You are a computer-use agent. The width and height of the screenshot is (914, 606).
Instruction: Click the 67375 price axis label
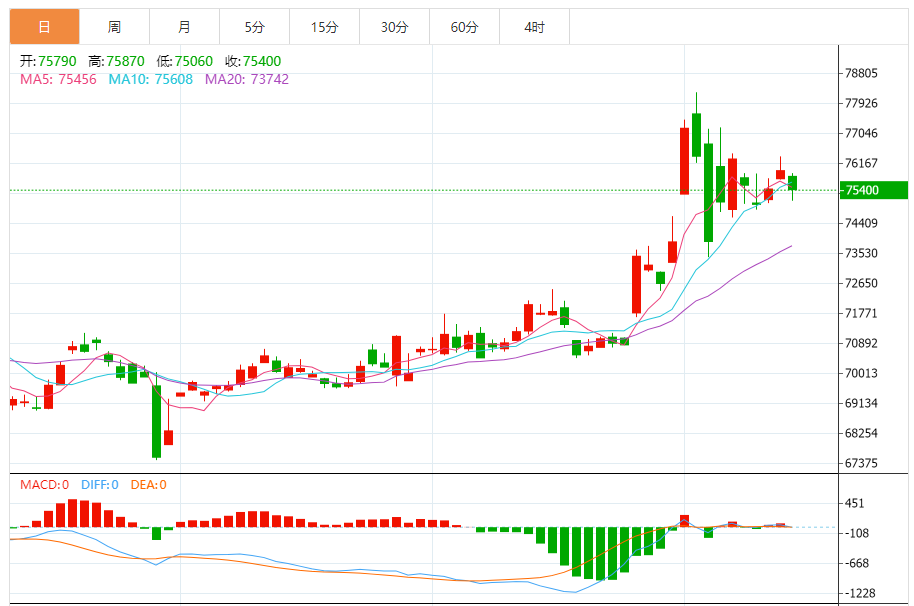point(861,463)
